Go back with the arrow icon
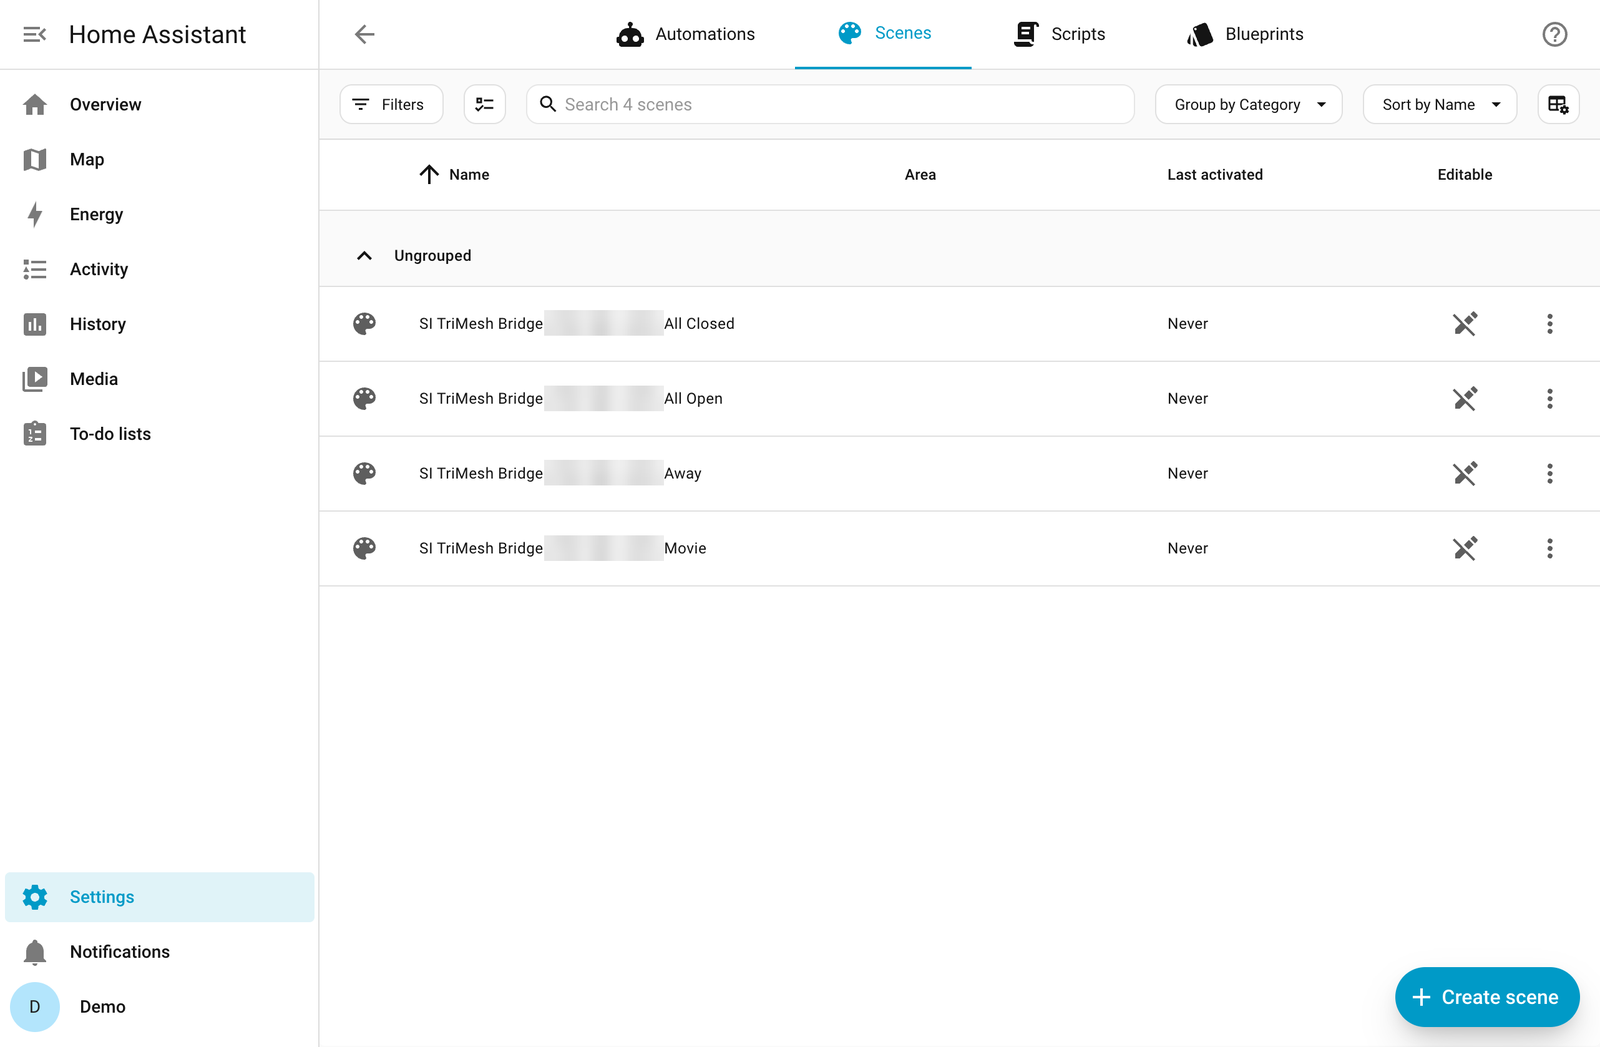The height and width of the screenshot is (1047, 1600). pyautogui.click(x=365, y=35)
